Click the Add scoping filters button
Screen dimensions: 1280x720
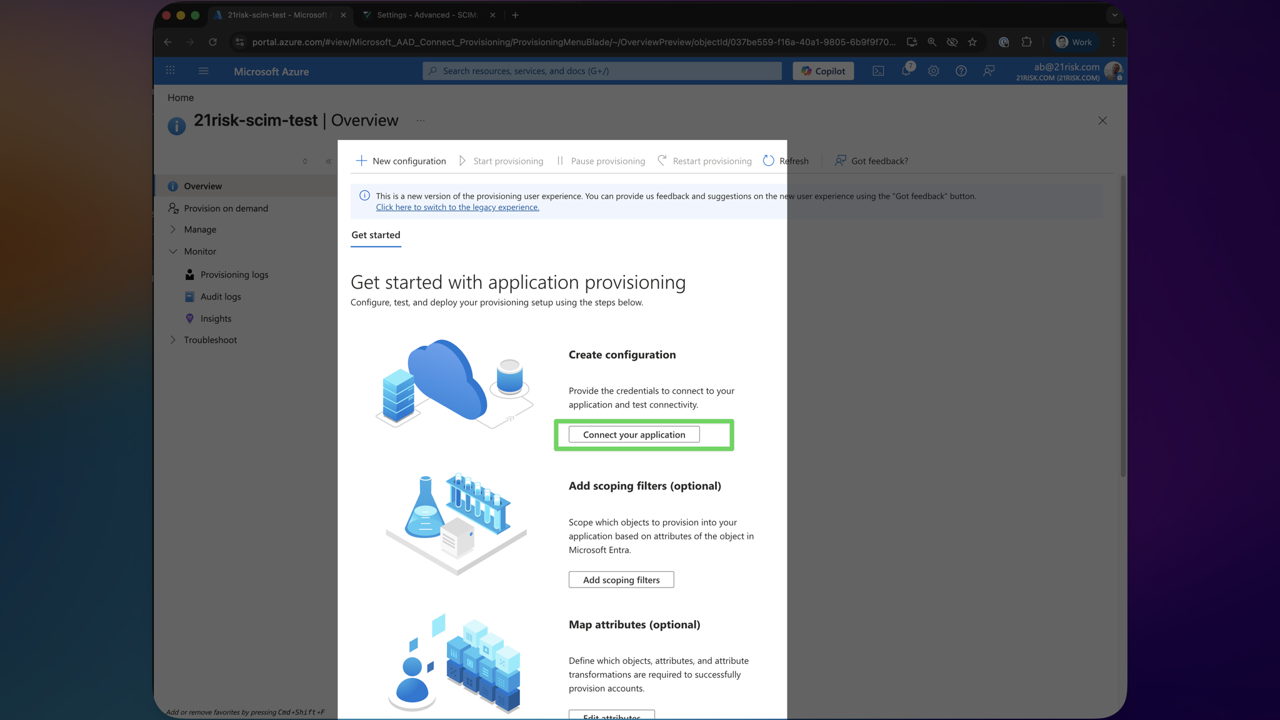coord(621,579)
